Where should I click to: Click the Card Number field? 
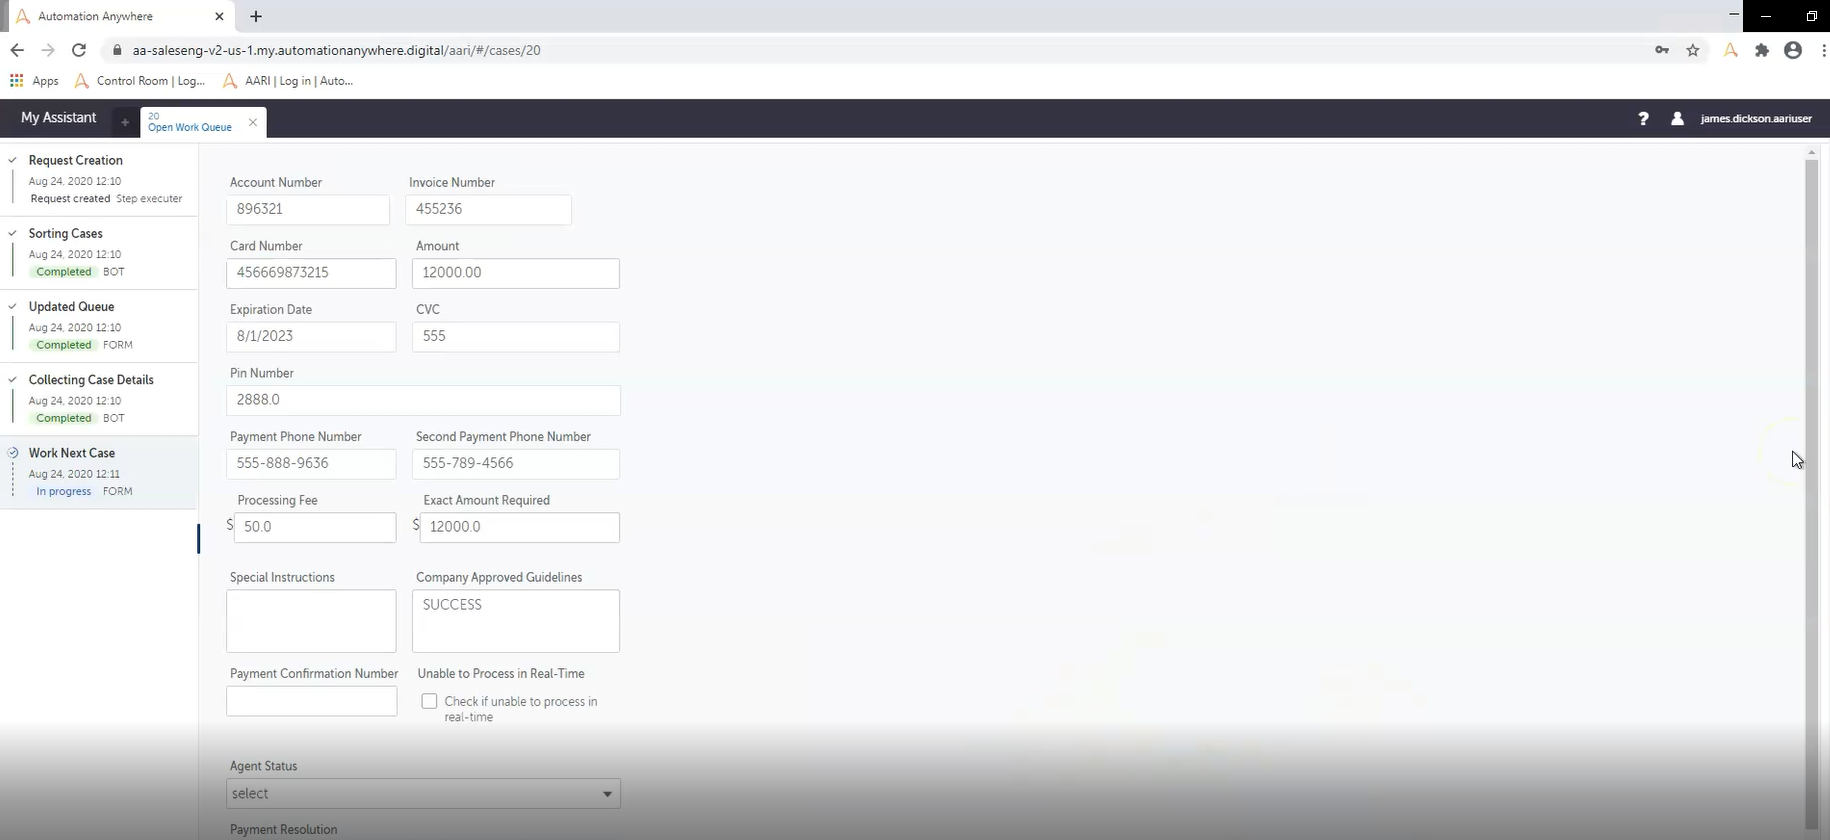(311, 273)
